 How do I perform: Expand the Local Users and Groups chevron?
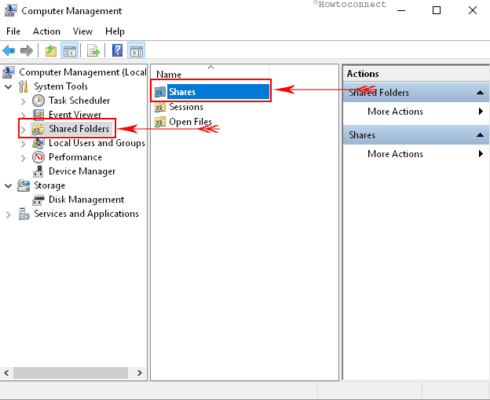[23, 144]
